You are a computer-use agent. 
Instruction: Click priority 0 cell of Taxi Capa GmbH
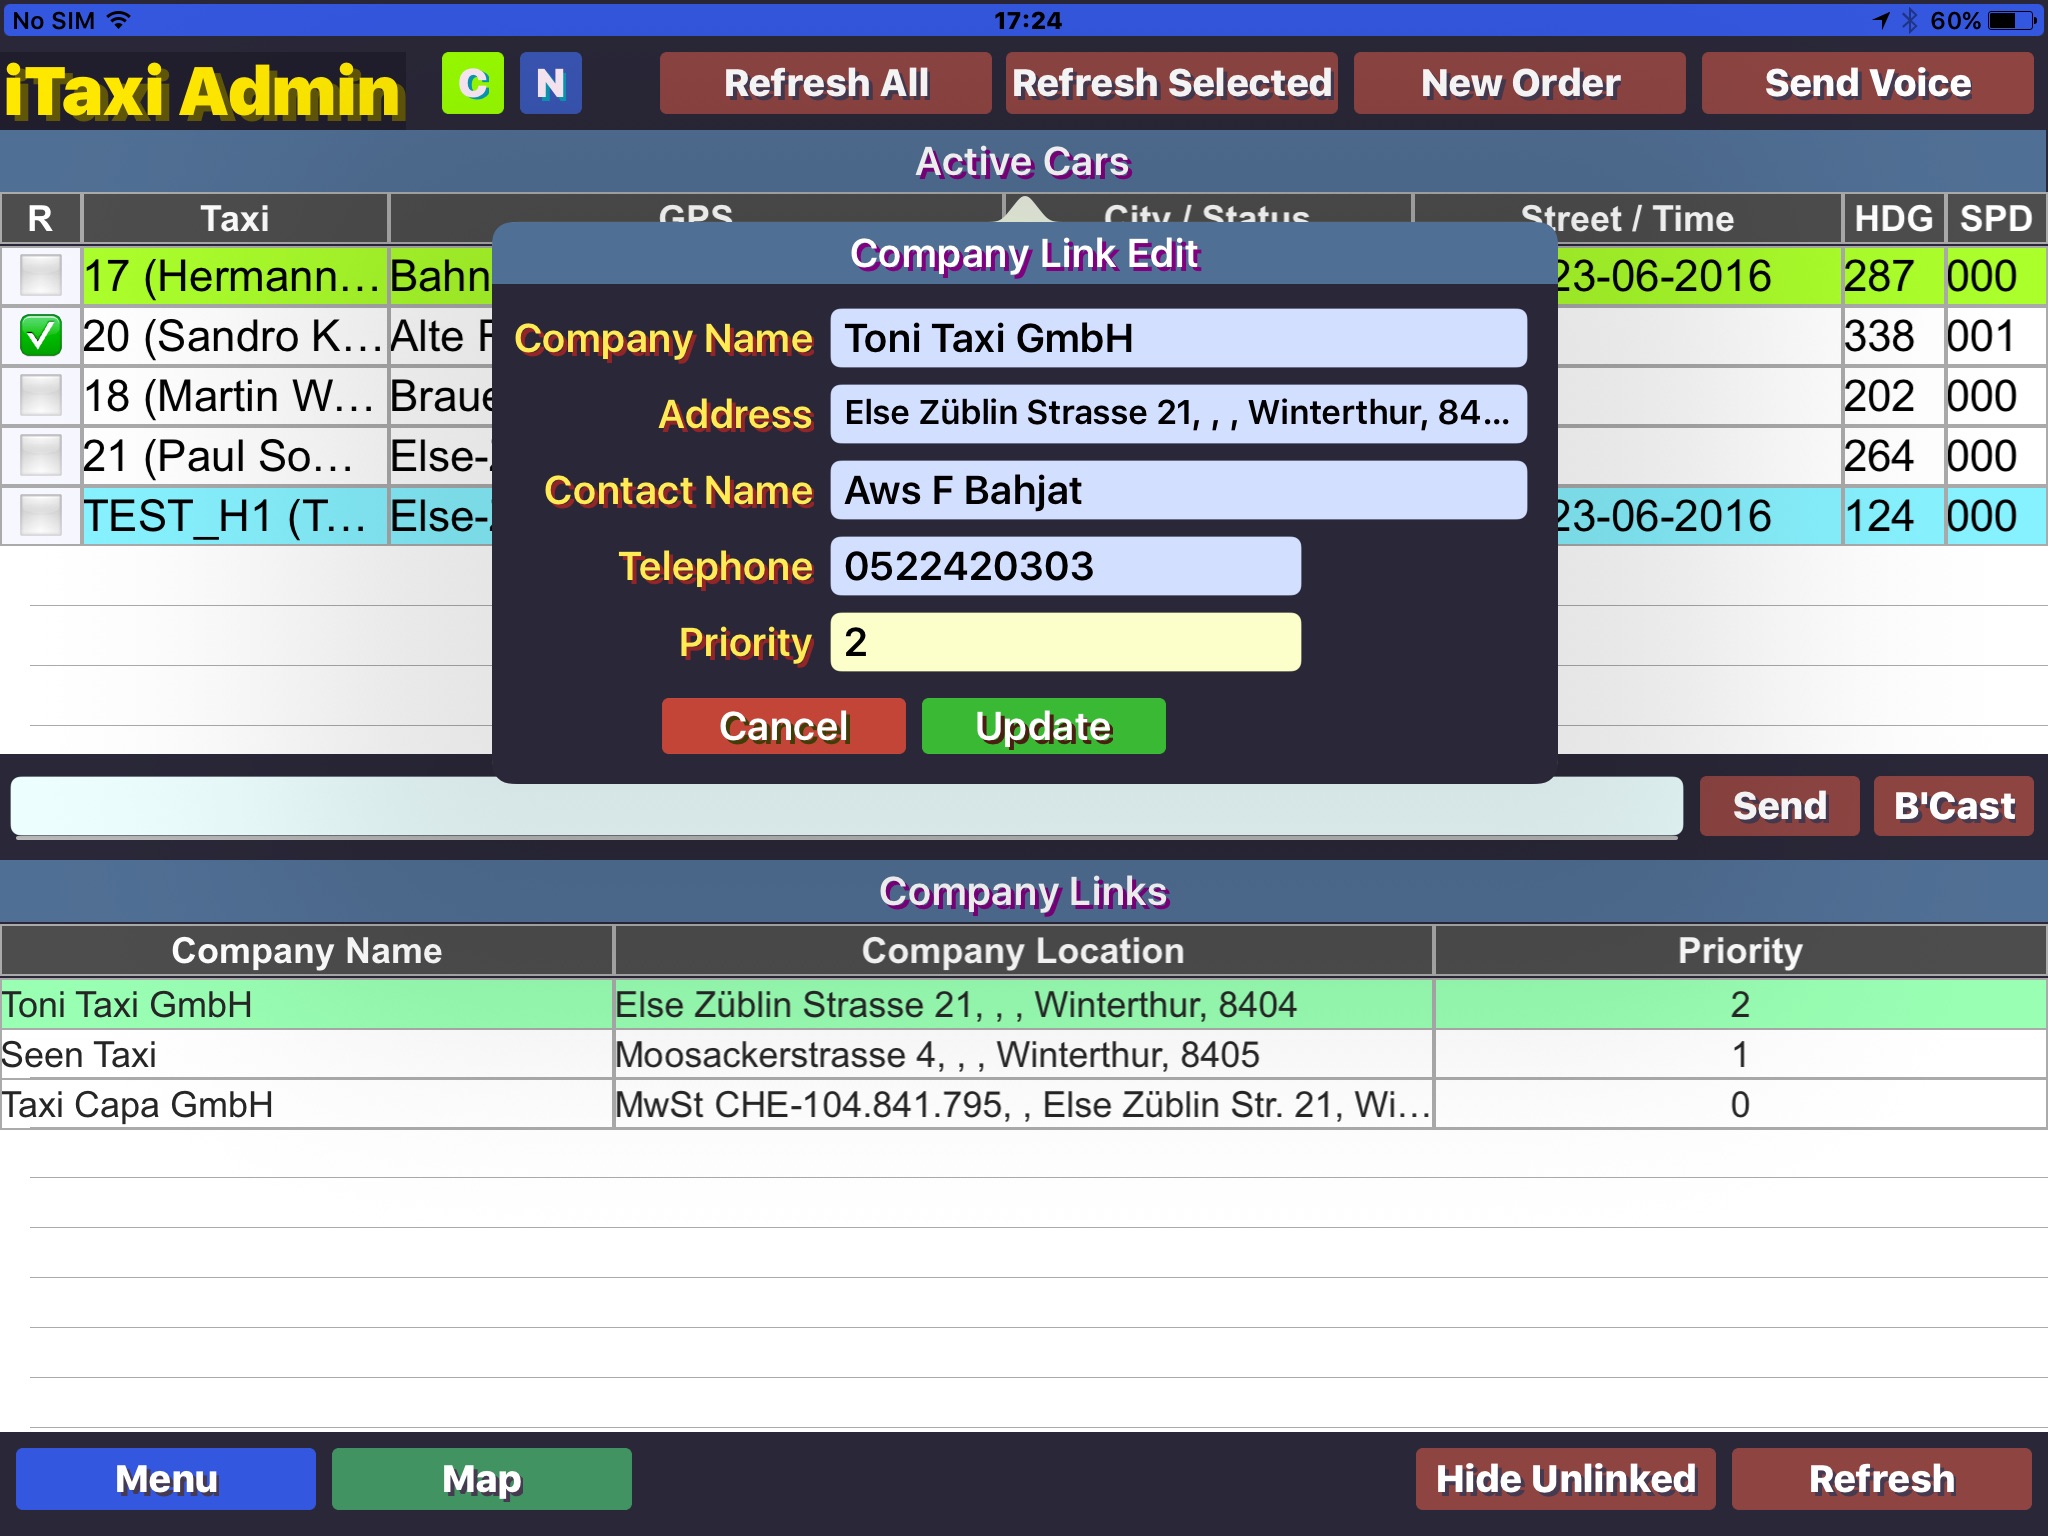[x=1740, y=1104]
